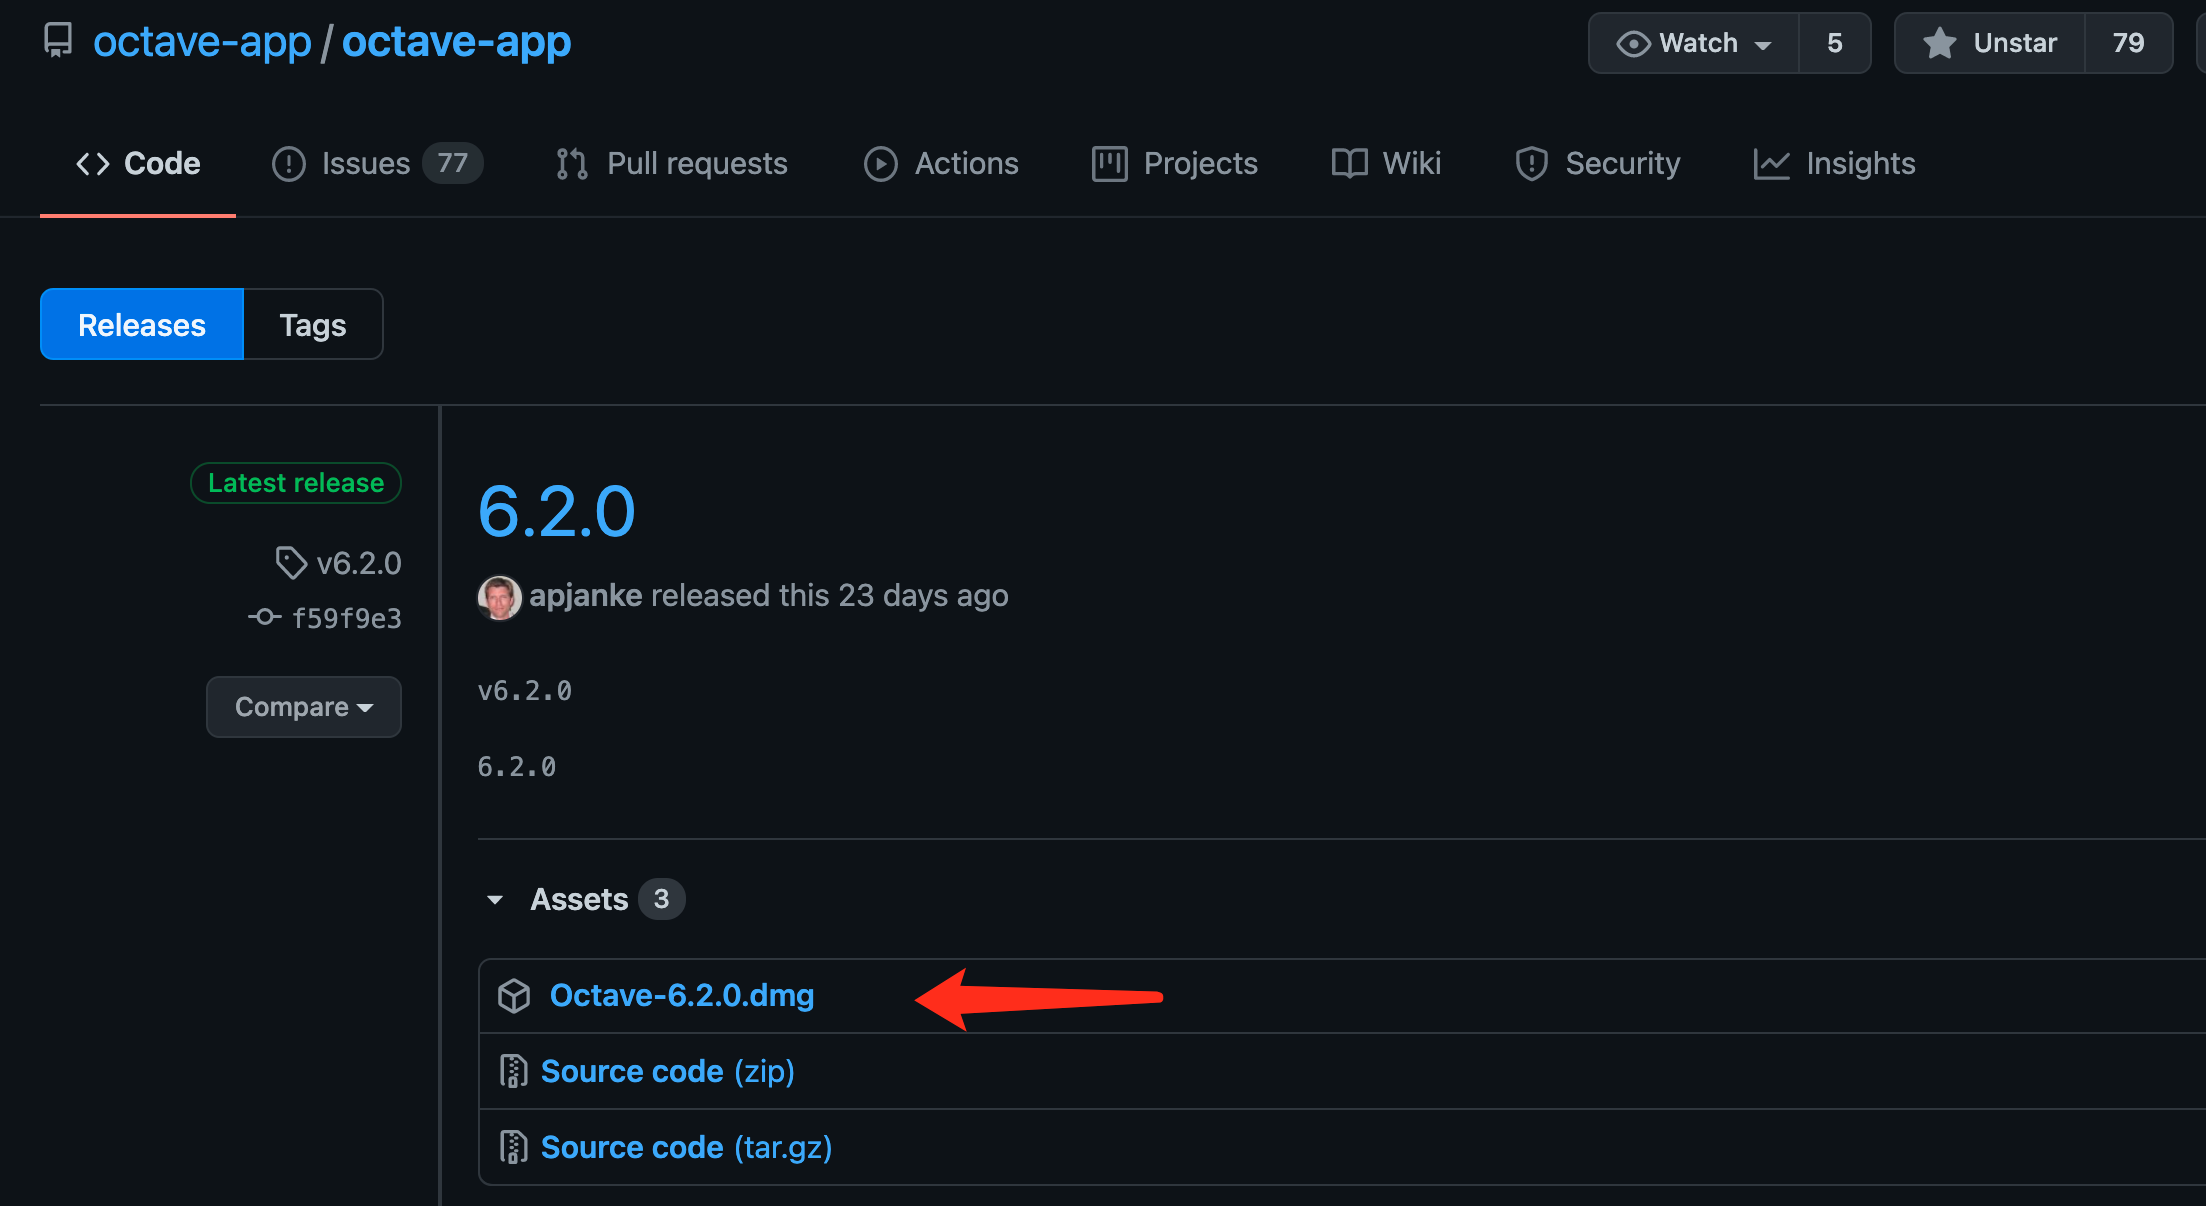Click the archive icon beside Source code (tar.gz)
2206x1206 pixels.
(x=513, y=1148)
